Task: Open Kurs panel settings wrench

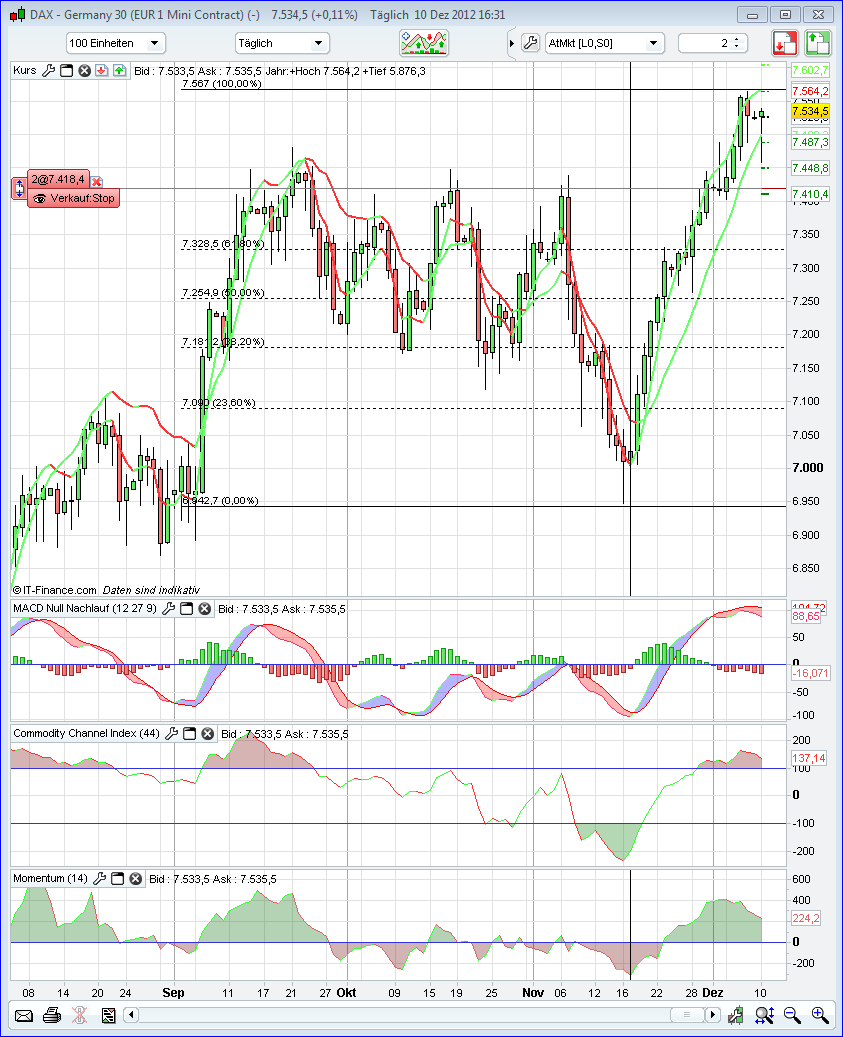Action: click(48, 71)
